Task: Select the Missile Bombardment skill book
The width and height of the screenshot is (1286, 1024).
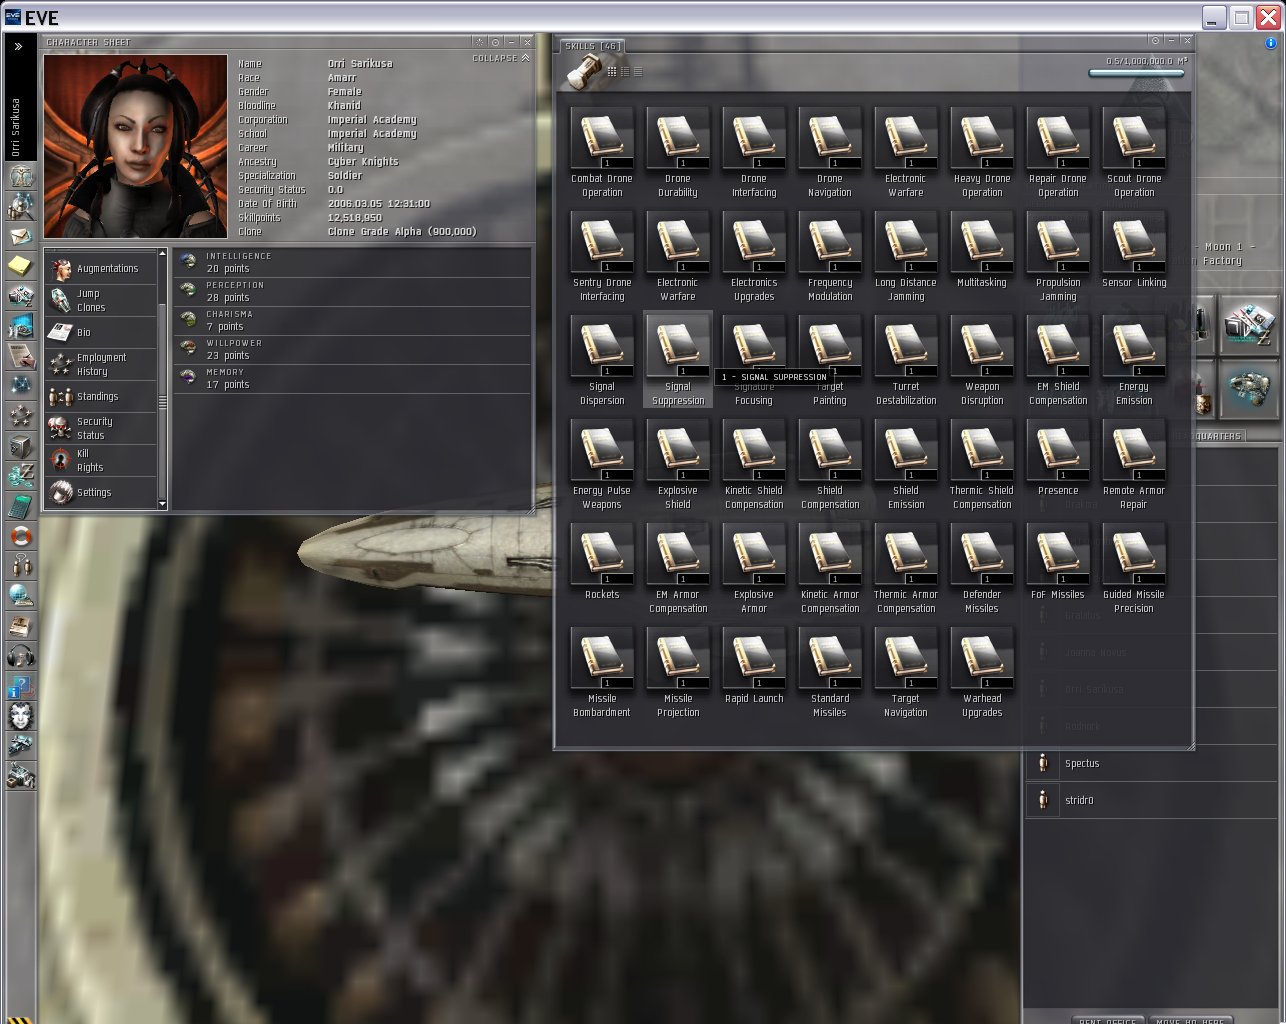Action: (602, 672)
